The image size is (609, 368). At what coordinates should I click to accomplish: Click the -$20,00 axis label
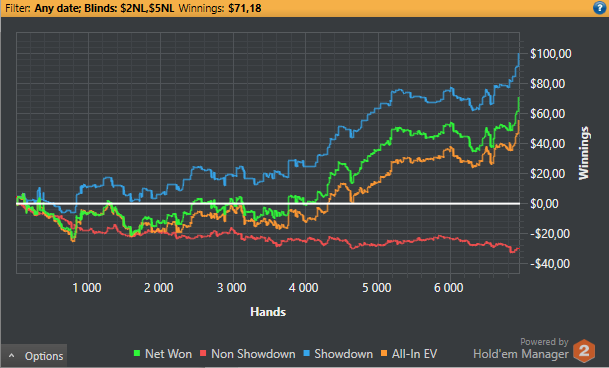[x=550, y=234]
